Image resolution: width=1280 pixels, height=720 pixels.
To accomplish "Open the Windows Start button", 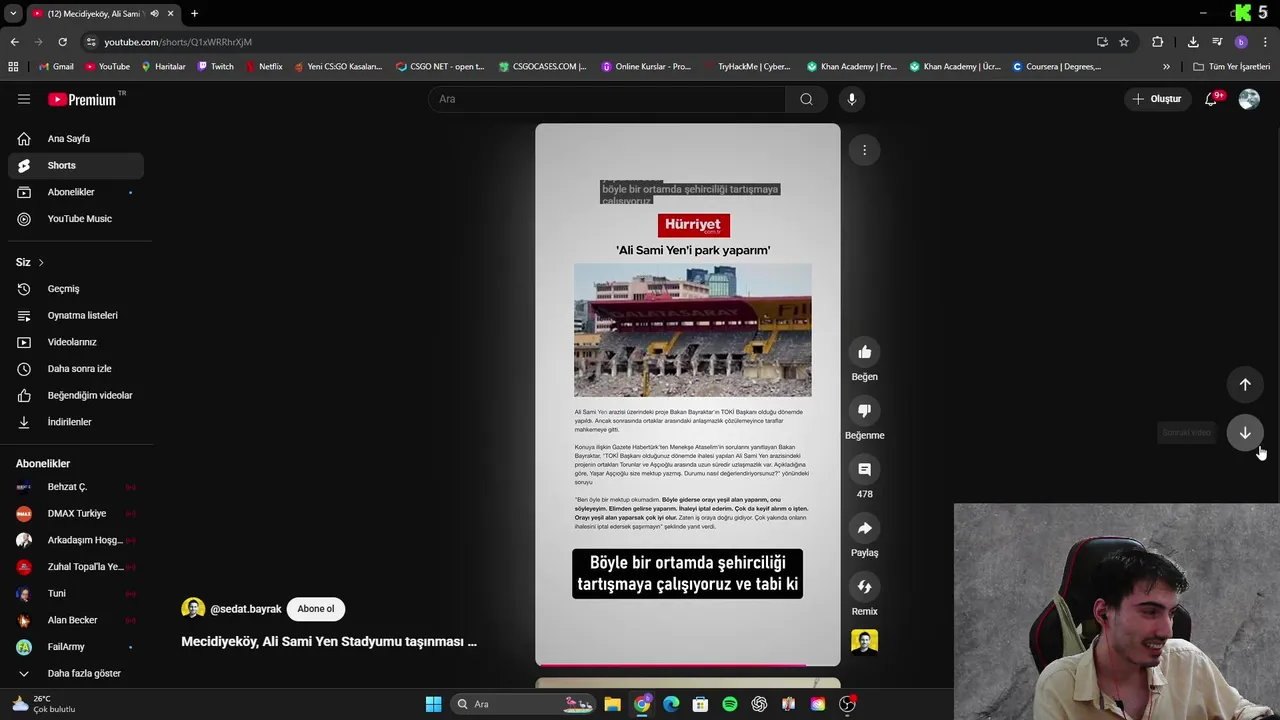I will tap(433, 704).
